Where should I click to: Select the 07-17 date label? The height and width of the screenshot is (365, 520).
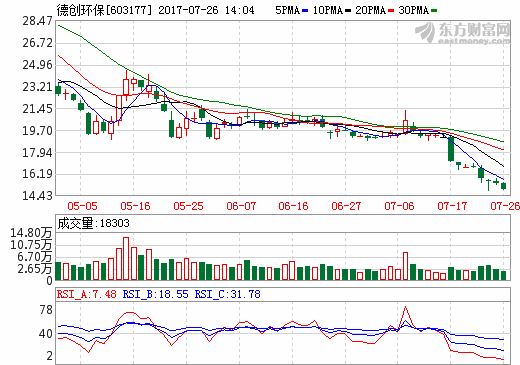(452, 206)
